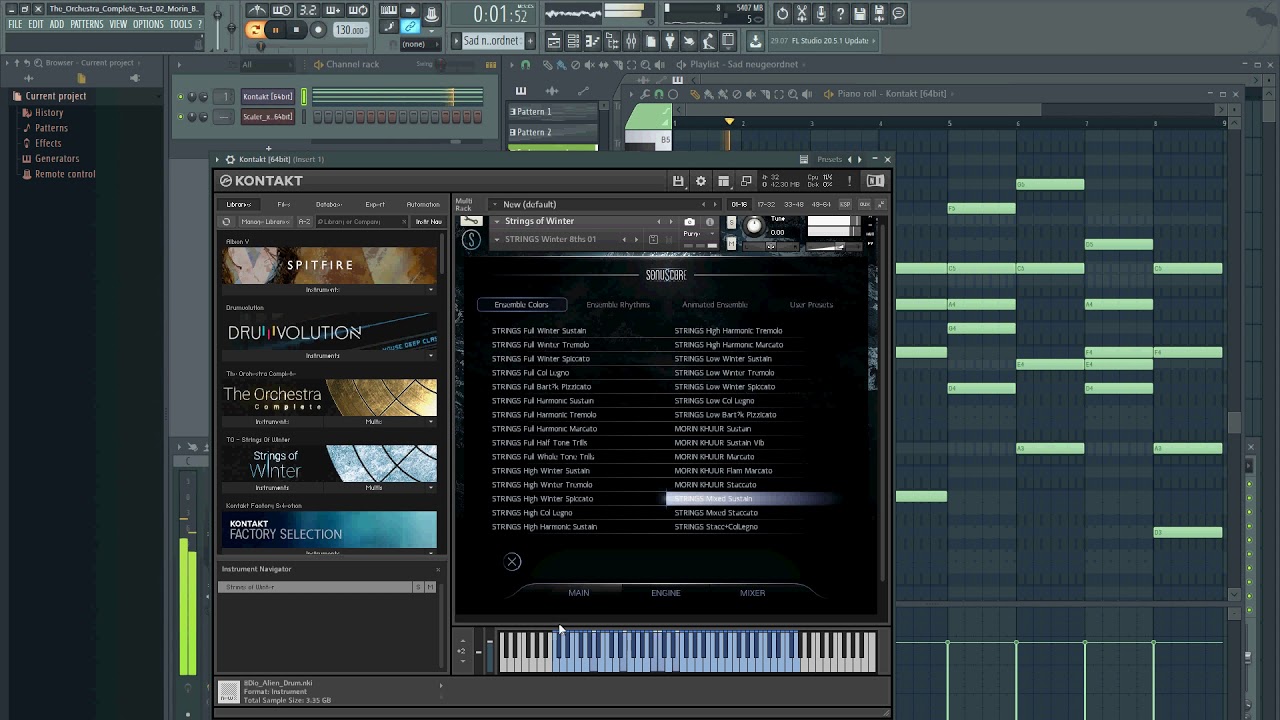Viewport: 1280px width, 720px height.
Task: Click Kontakt's minimized view icon
Action: click(x=746, y=181)
